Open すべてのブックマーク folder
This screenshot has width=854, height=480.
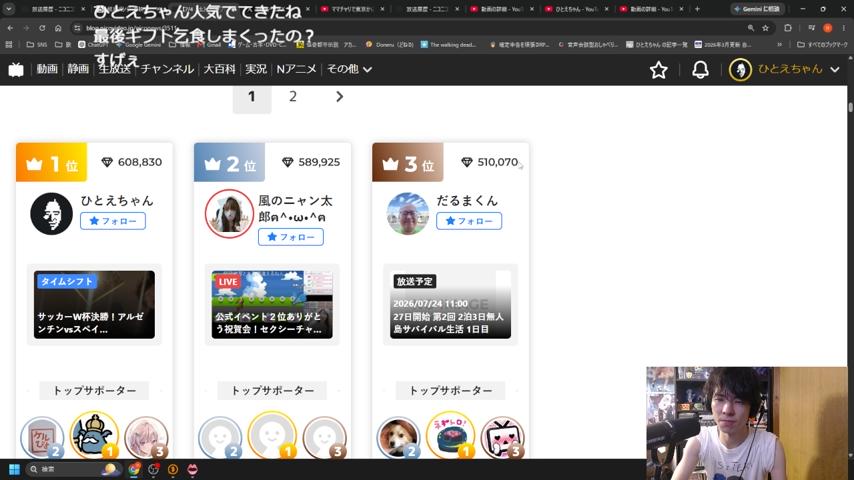coord(822,45)
